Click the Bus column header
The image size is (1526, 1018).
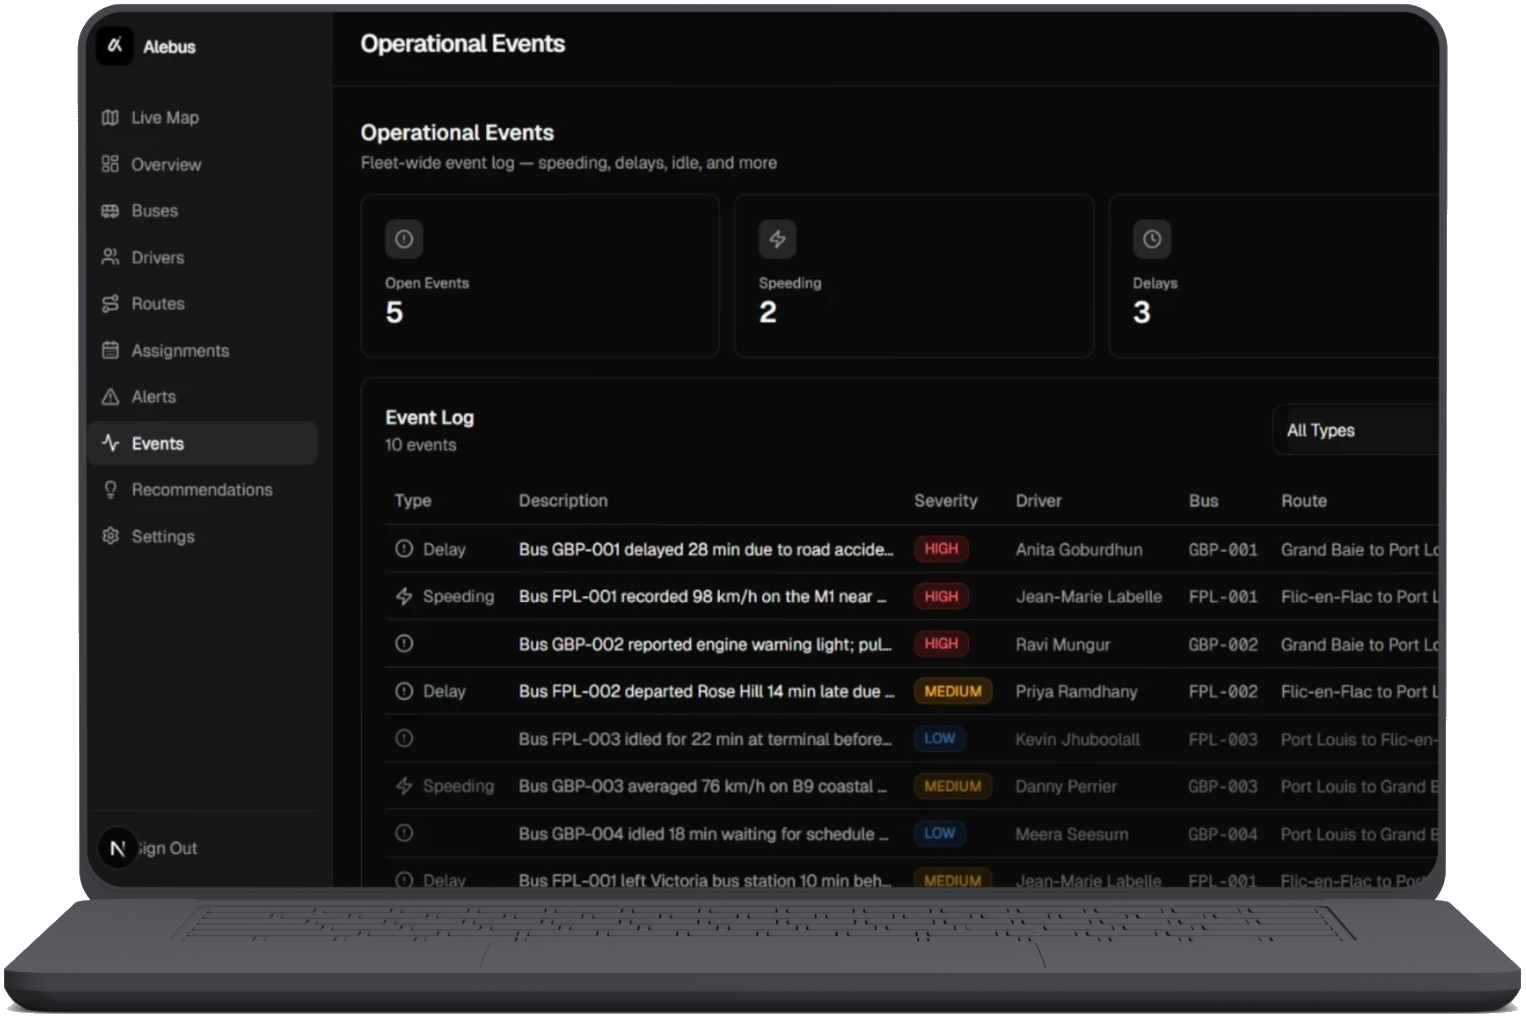click(1204, 500)
